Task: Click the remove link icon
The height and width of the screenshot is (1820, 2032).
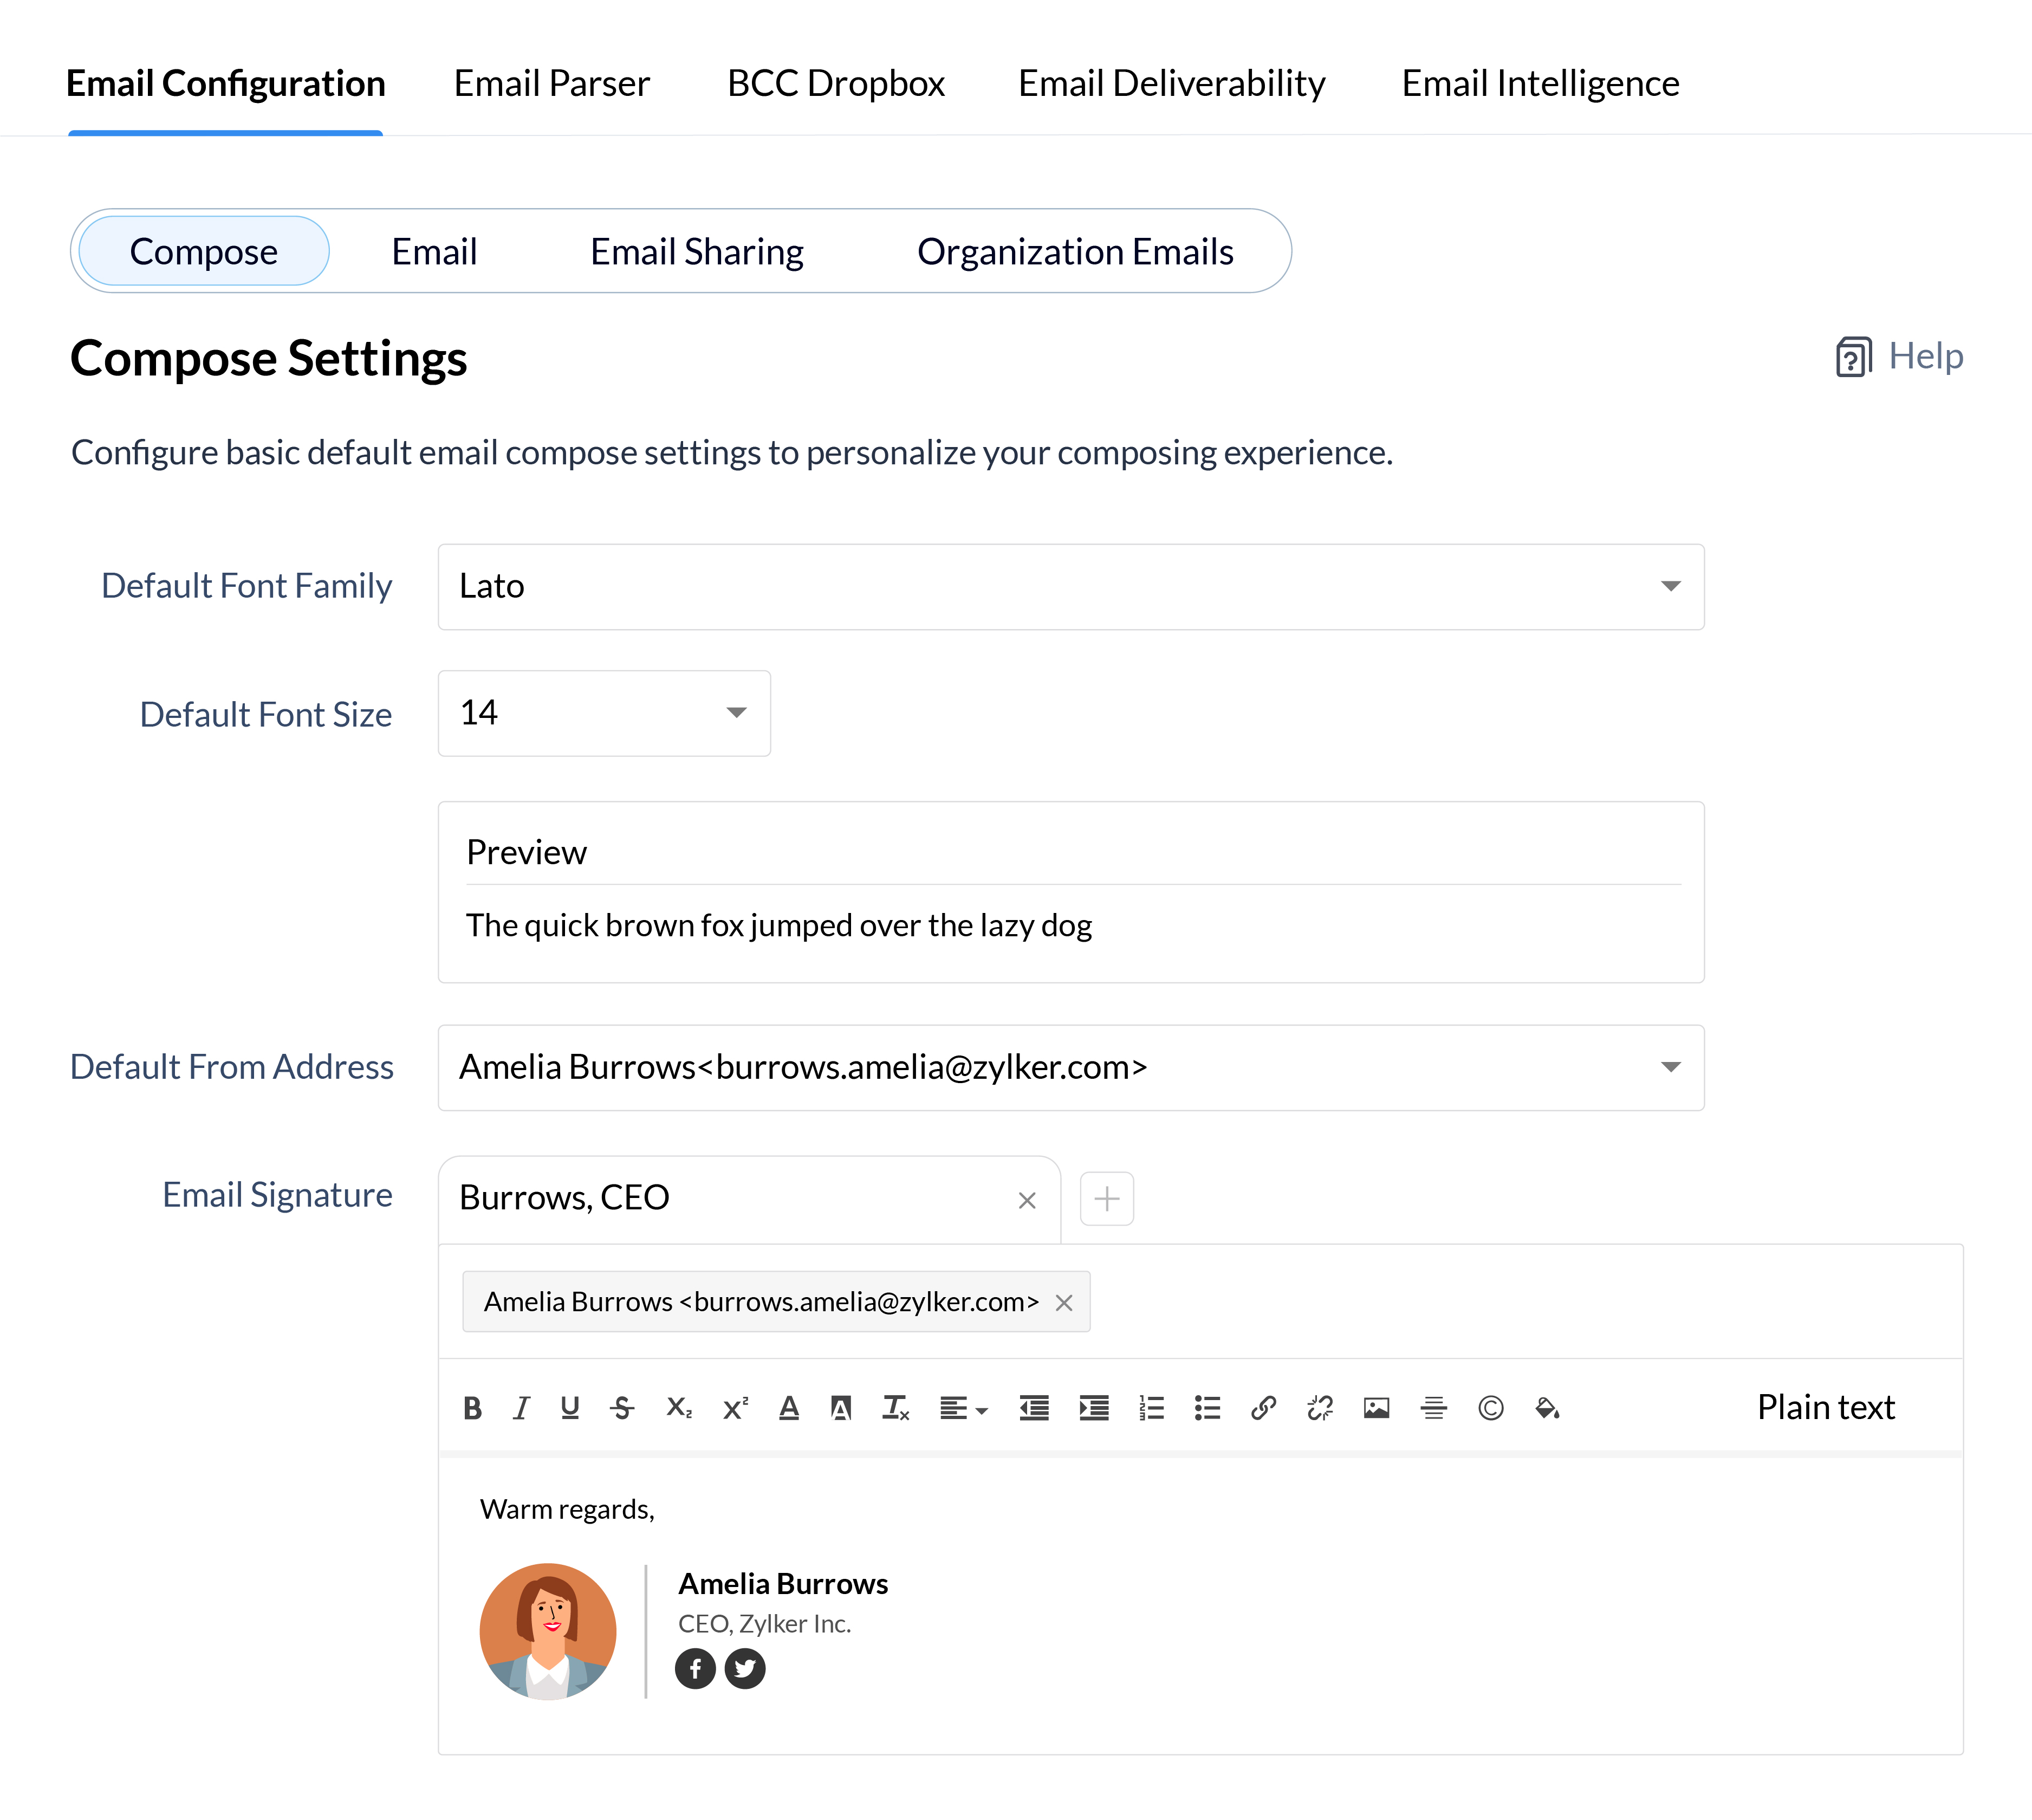Action: point(1320,1408)
